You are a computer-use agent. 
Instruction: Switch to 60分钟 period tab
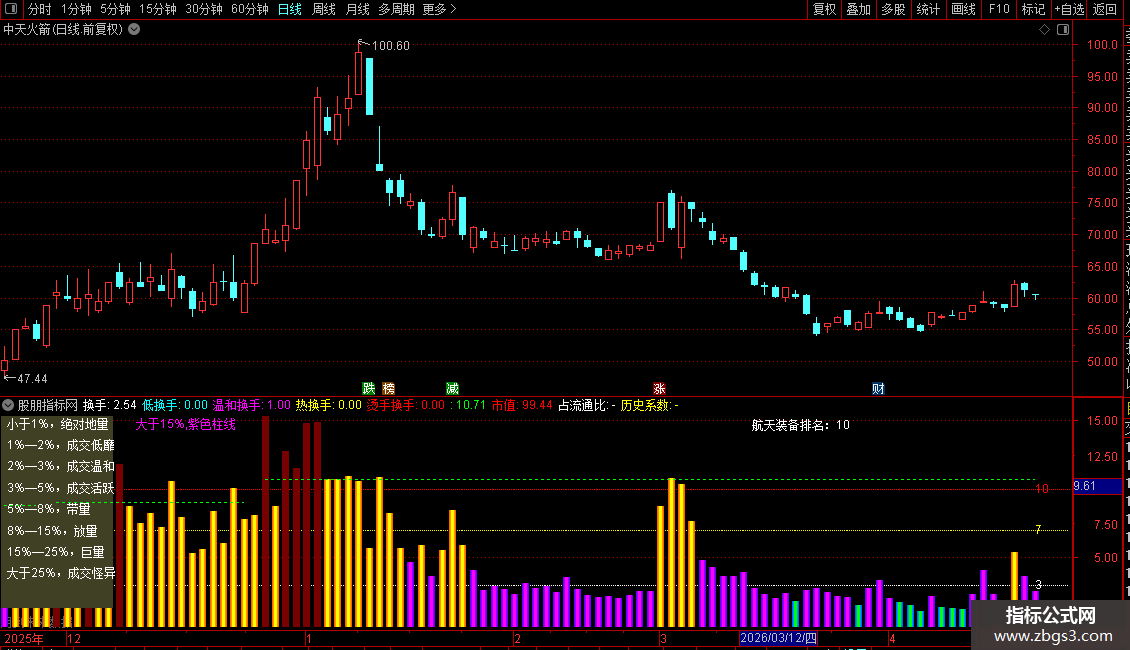249,9
